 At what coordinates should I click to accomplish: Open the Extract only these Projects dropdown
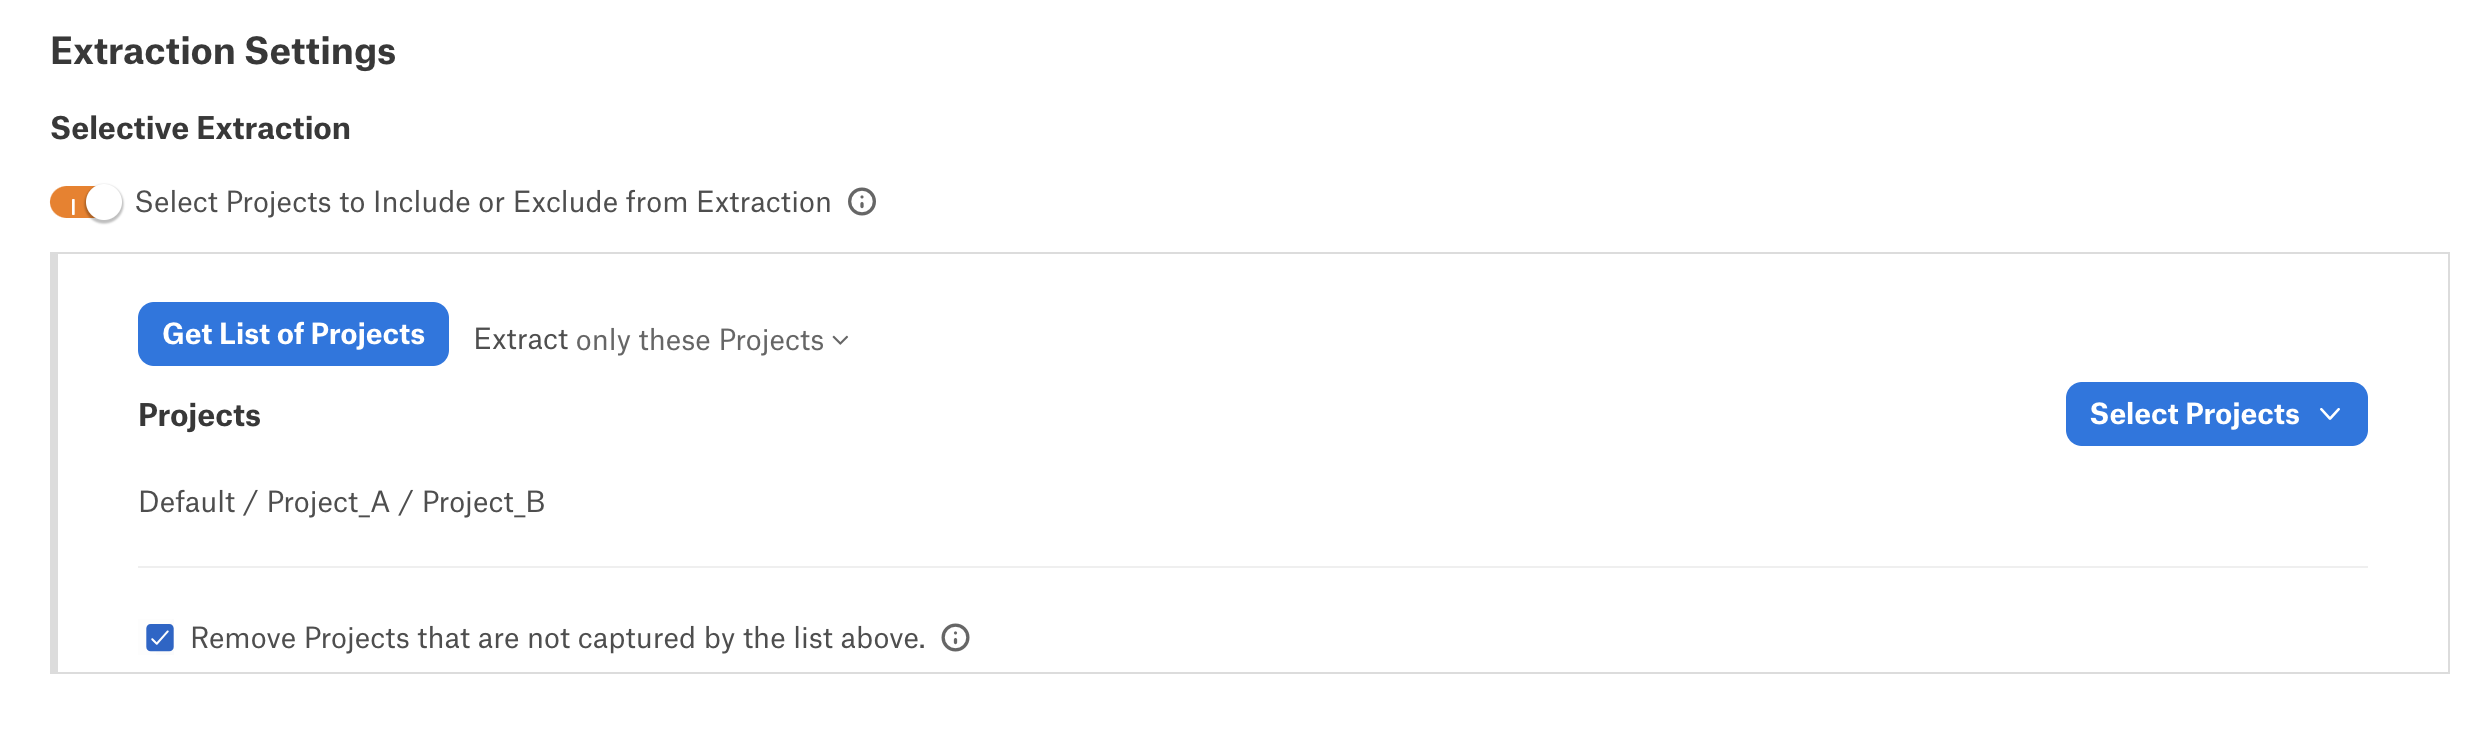click(662, 340)
